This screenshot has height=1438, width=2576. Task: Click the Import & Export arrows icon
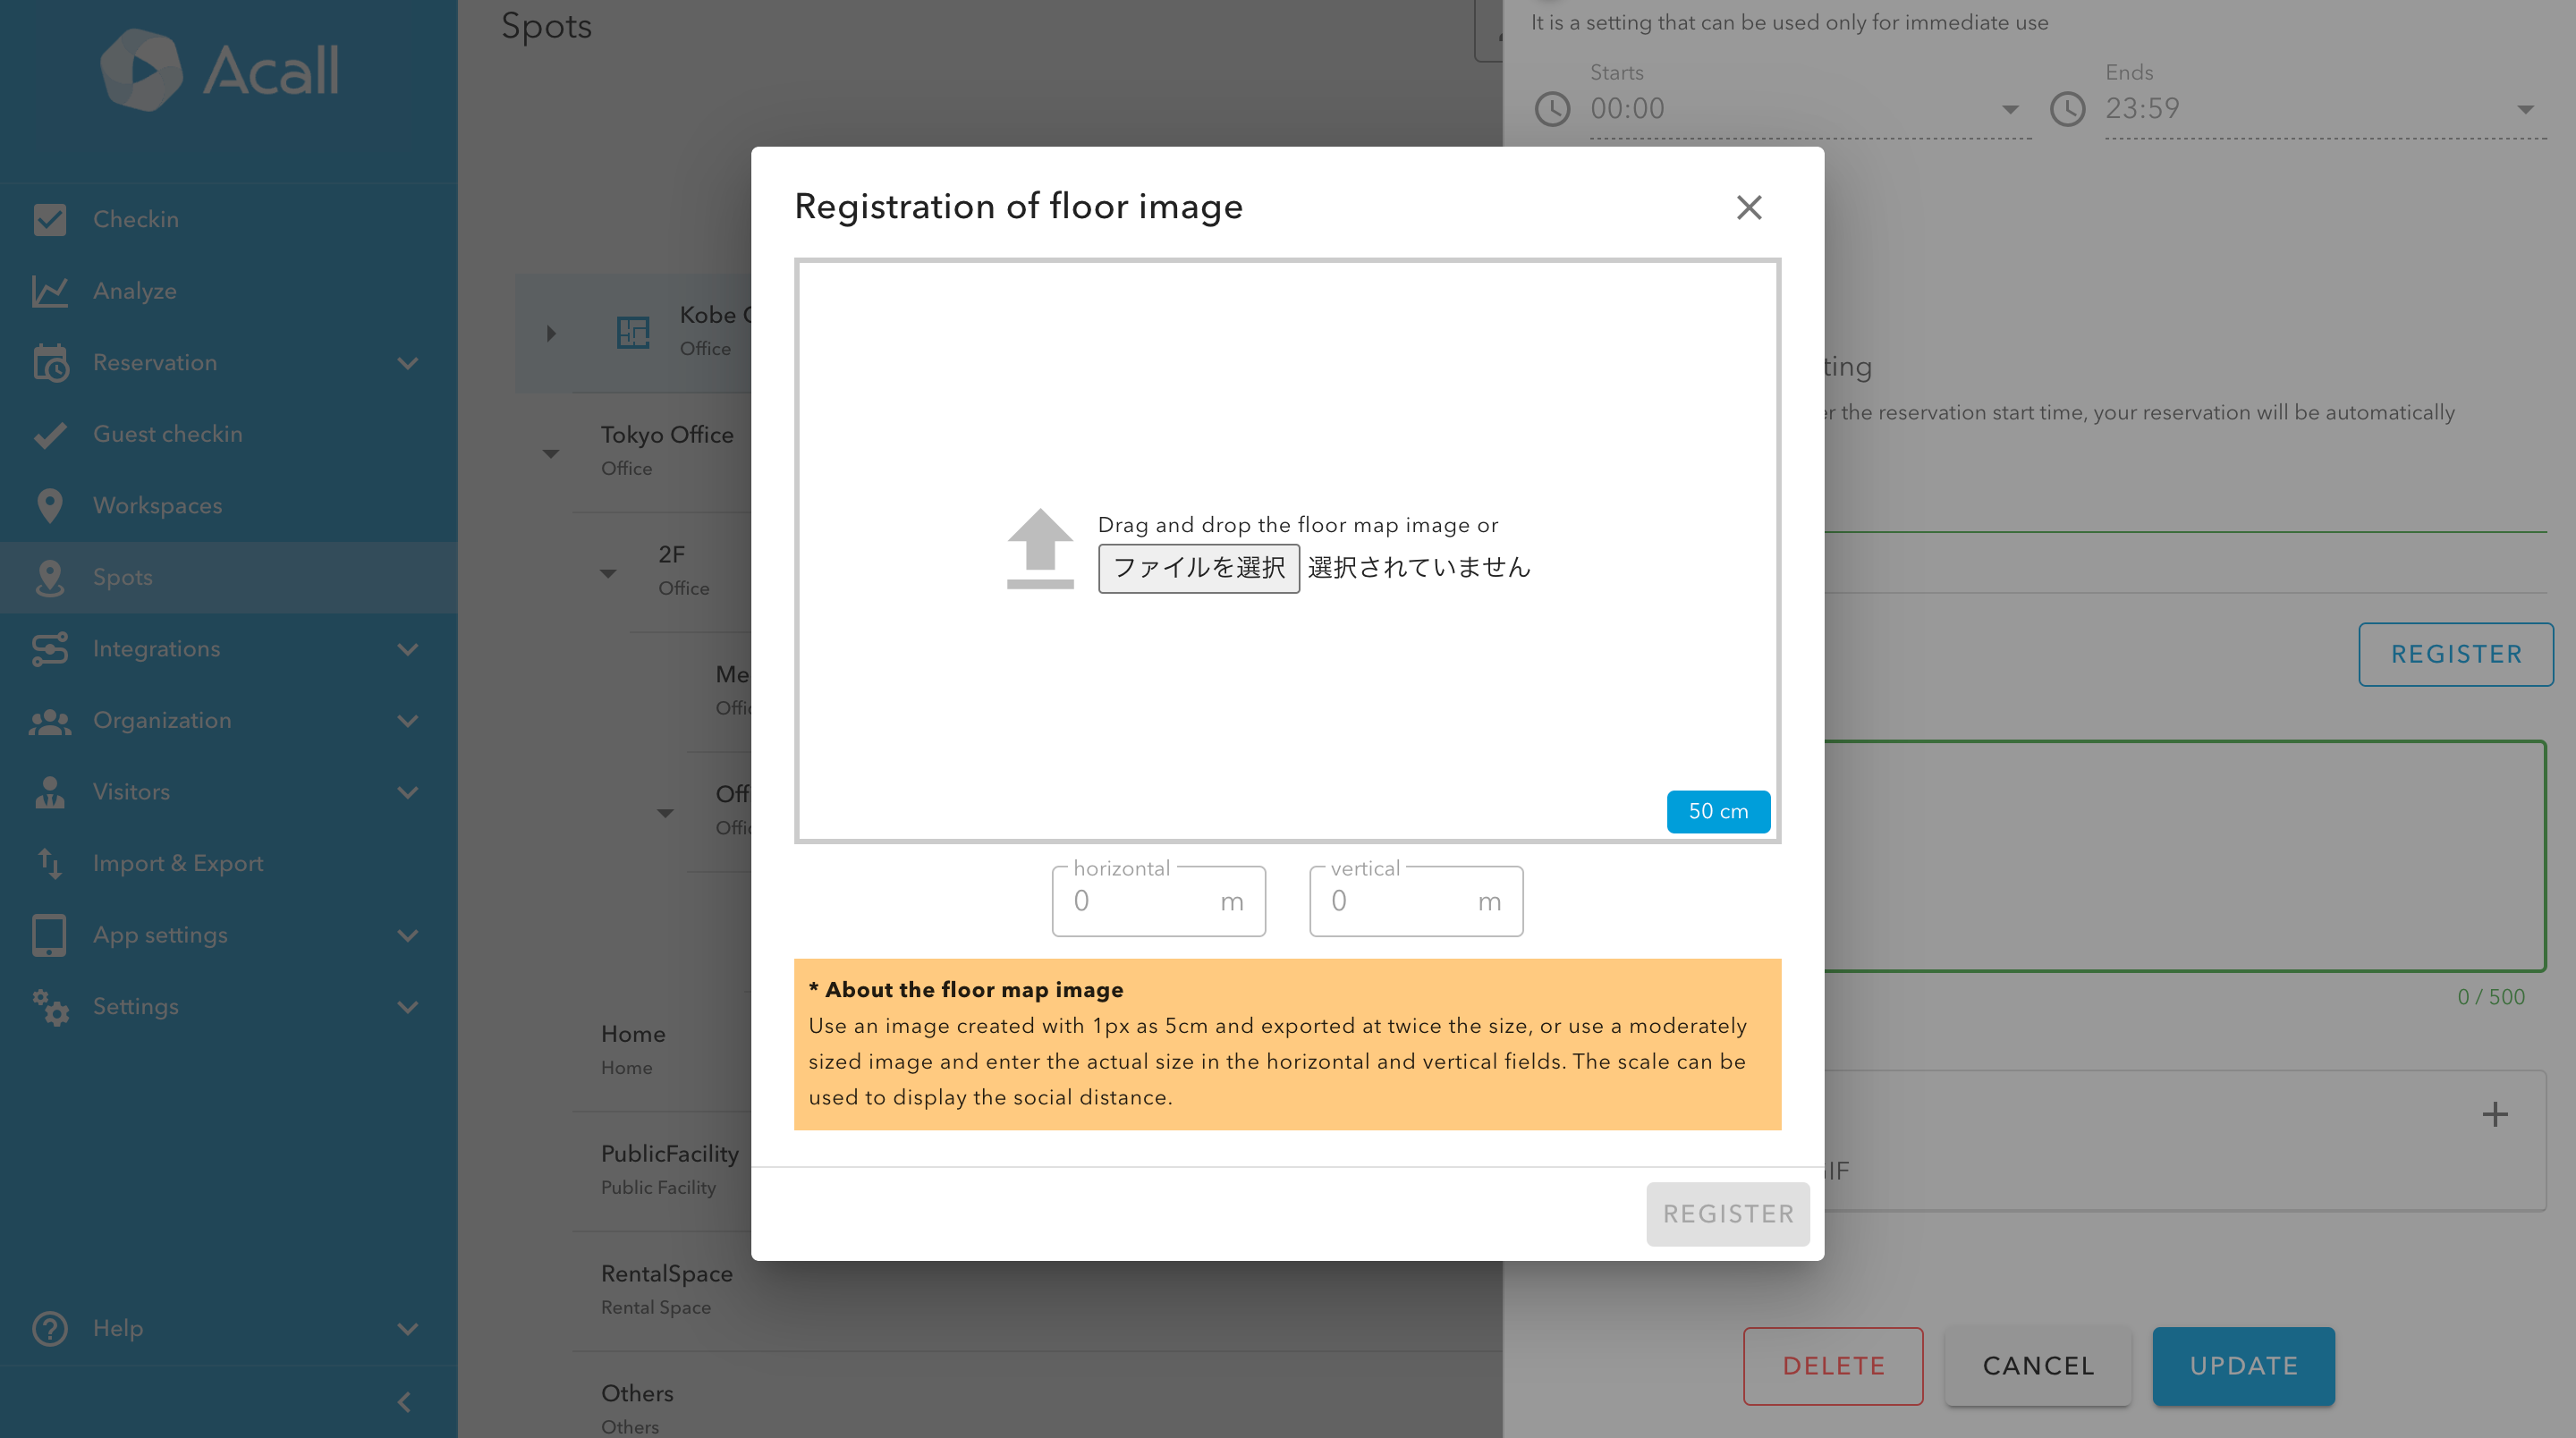49,863
